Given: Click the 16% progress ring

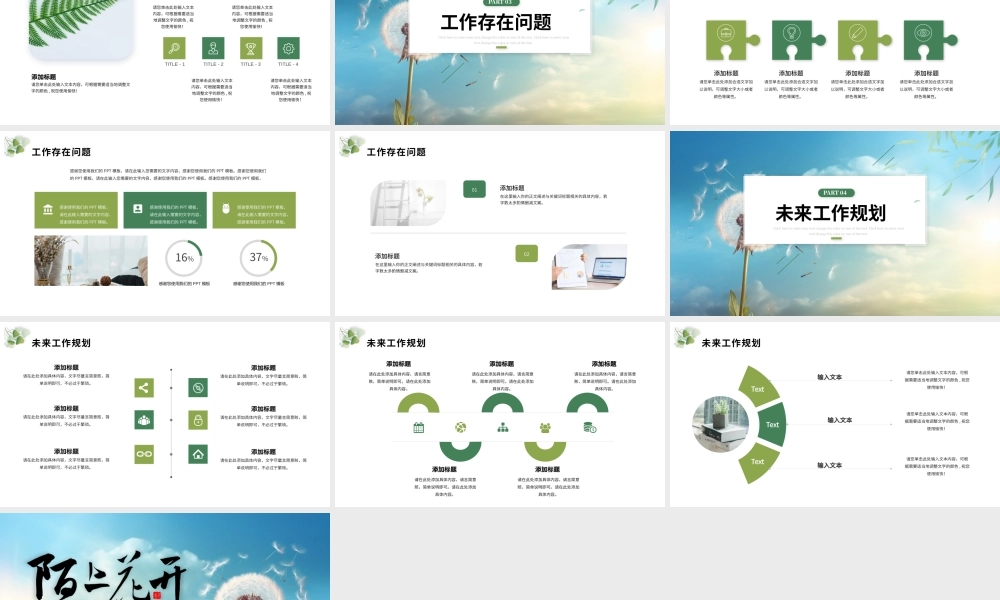Looking at the screenshot, I should [184, 258].
